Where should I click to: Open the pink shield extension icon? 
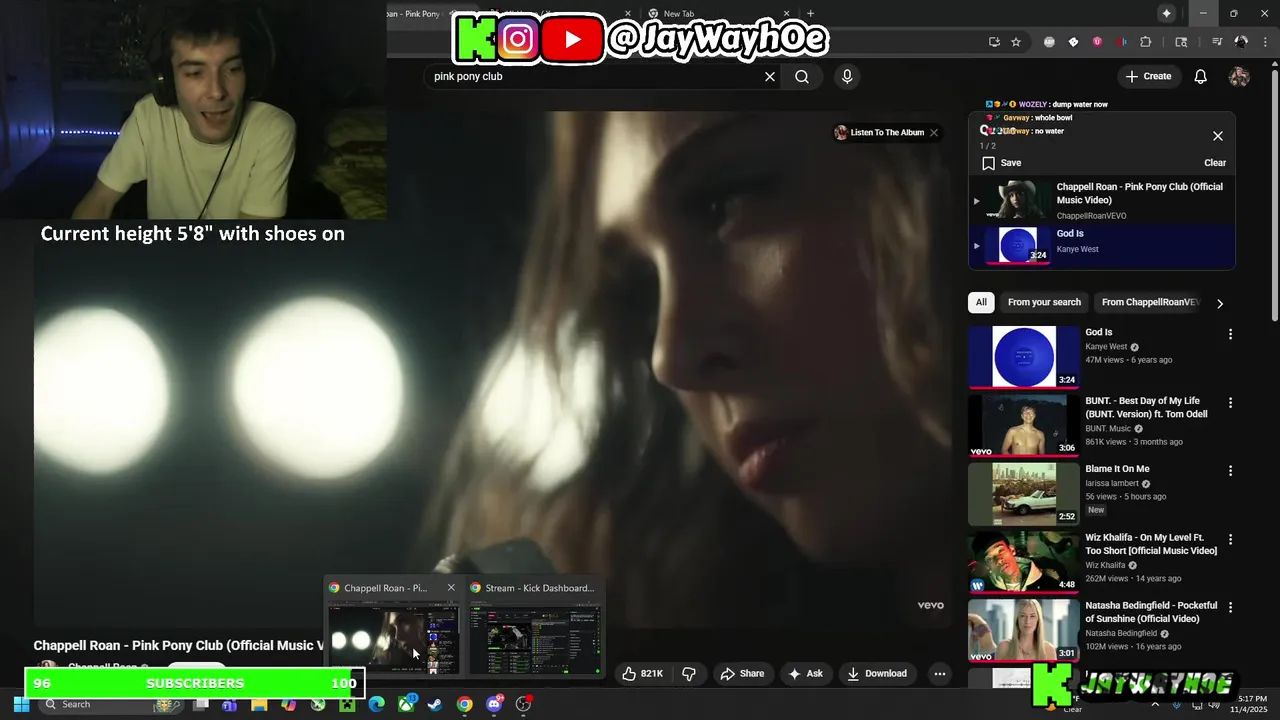[1097, 42]
